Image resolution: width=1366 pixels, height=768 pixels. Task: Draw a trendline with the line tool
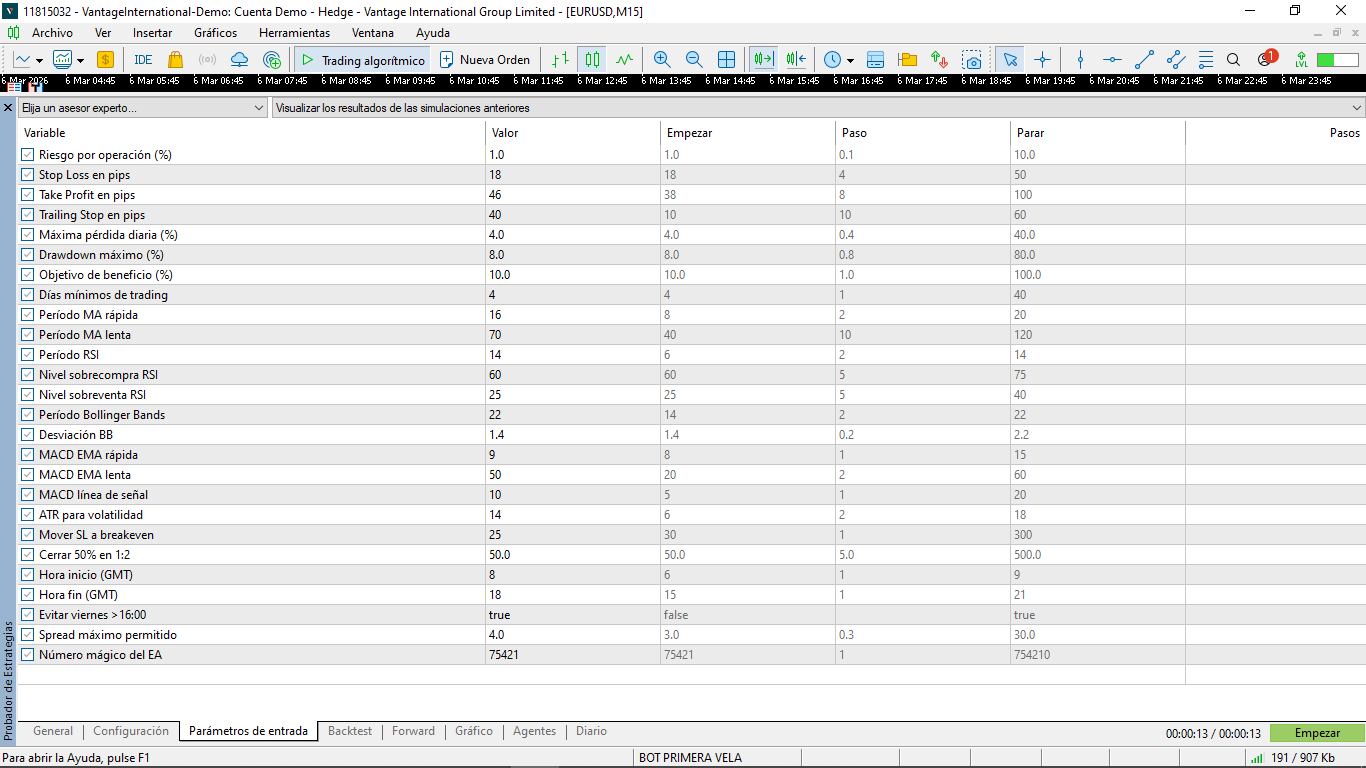coord(1145,60)
